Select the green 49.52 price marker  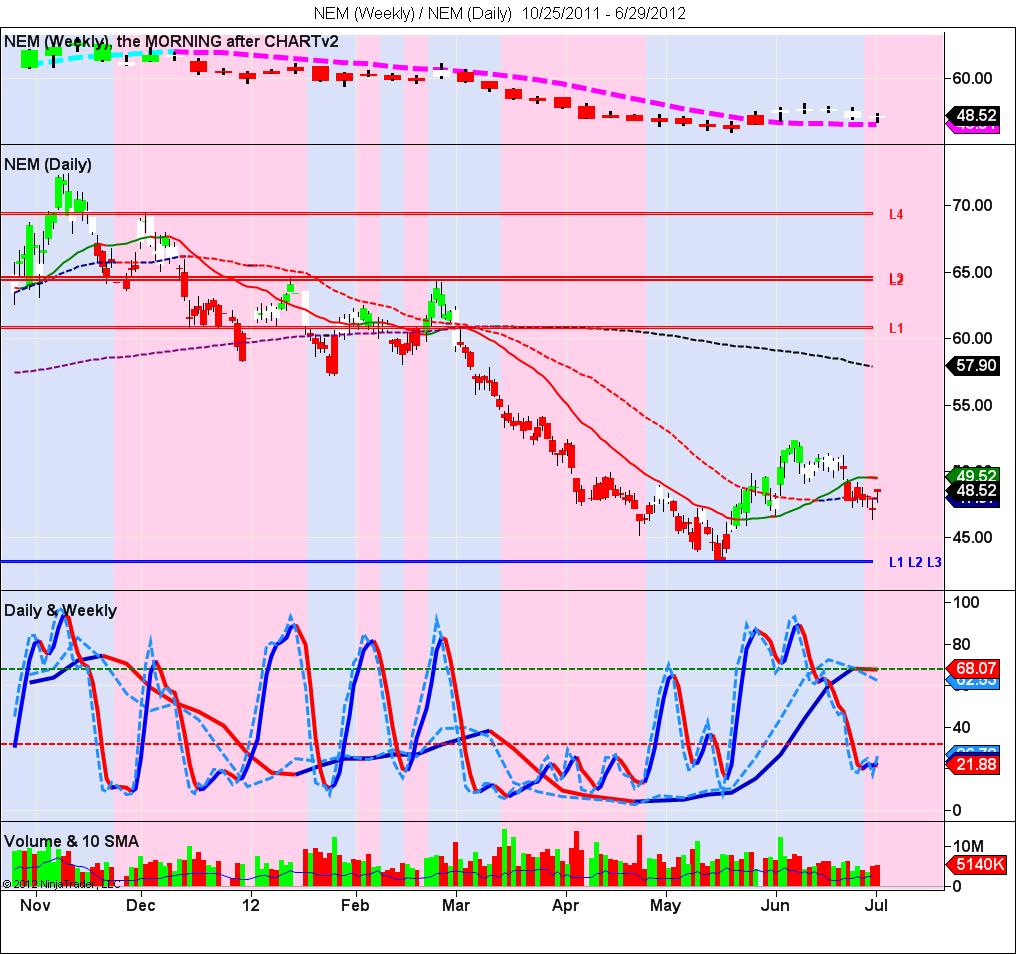tap(973, 476)
